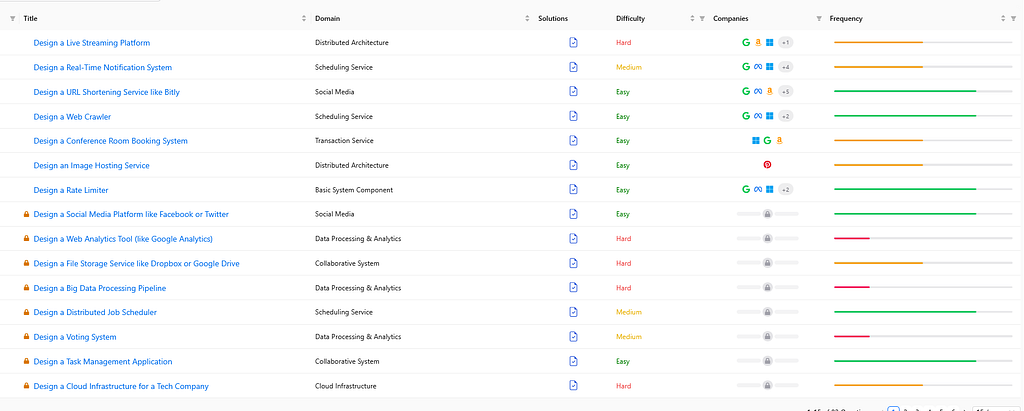Open solution icon for Image Hosting Service row
Screen dimensions: 1024x411
573,165
